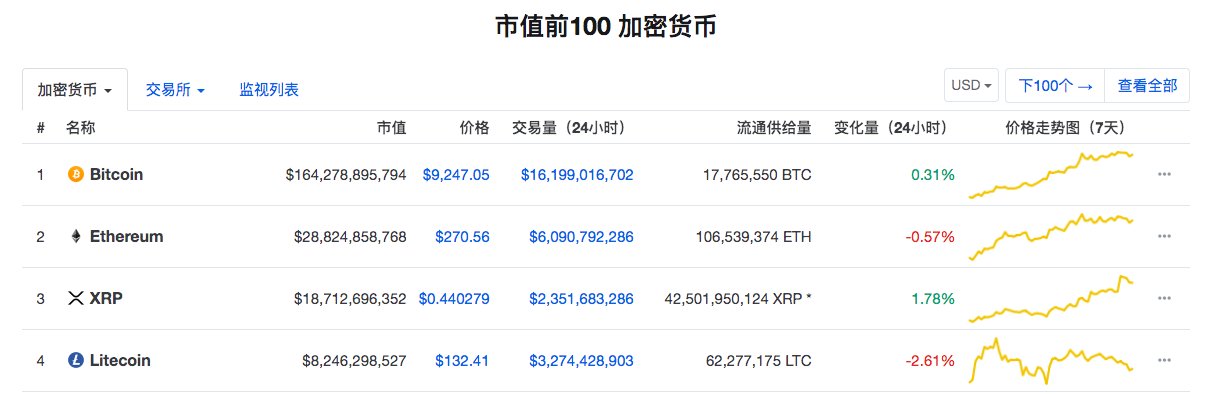The height and width of the screenshot is (394, 1213).
Task: Open the more-options dots for Litecoin row
Action: 1164,361
